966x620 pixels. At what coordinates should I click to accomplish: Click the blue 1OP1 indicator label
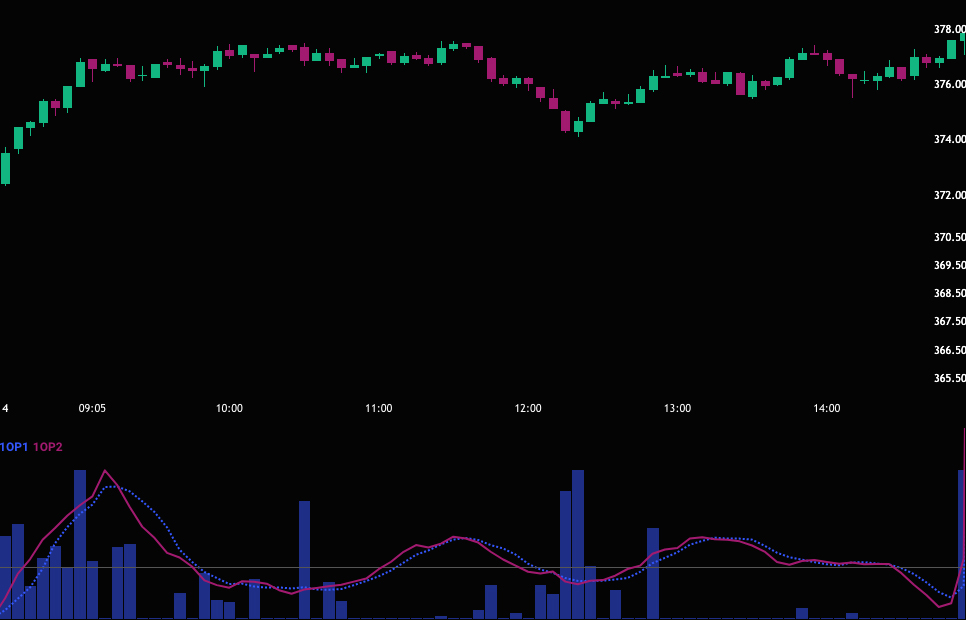click(x=14, y=447)
